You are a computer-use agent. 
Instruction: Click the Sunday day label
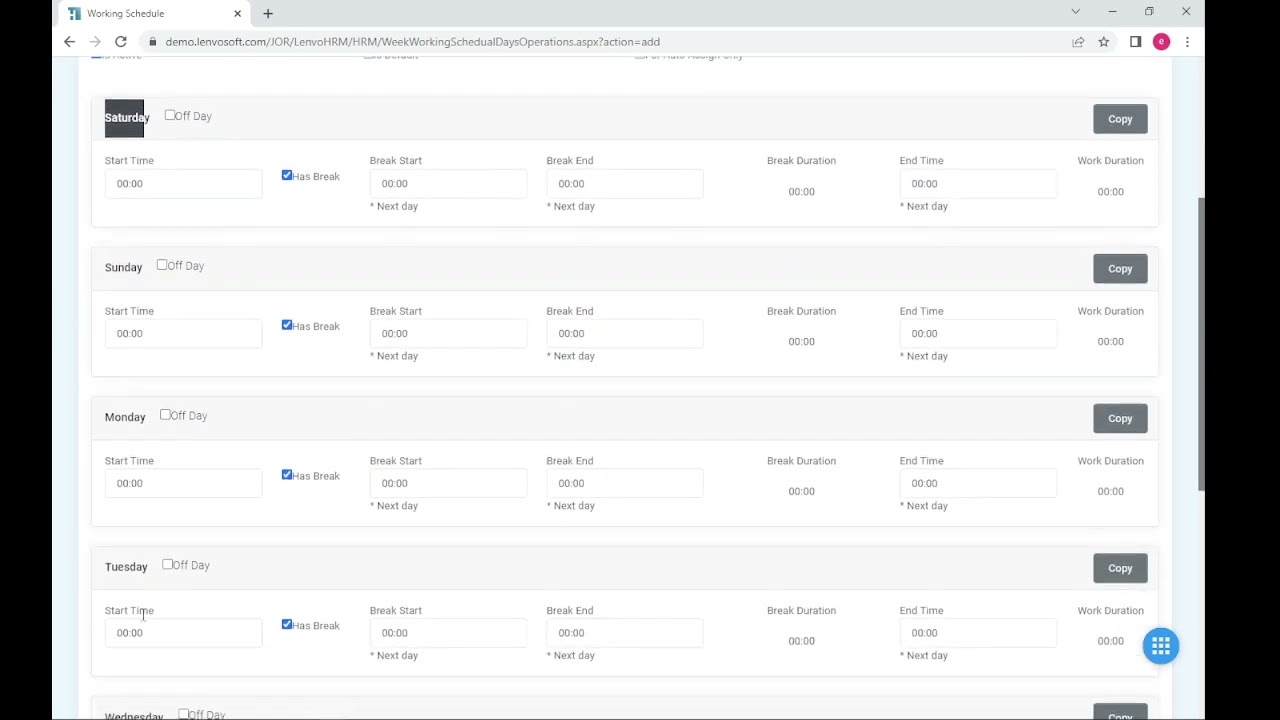(x=124, y=267)
